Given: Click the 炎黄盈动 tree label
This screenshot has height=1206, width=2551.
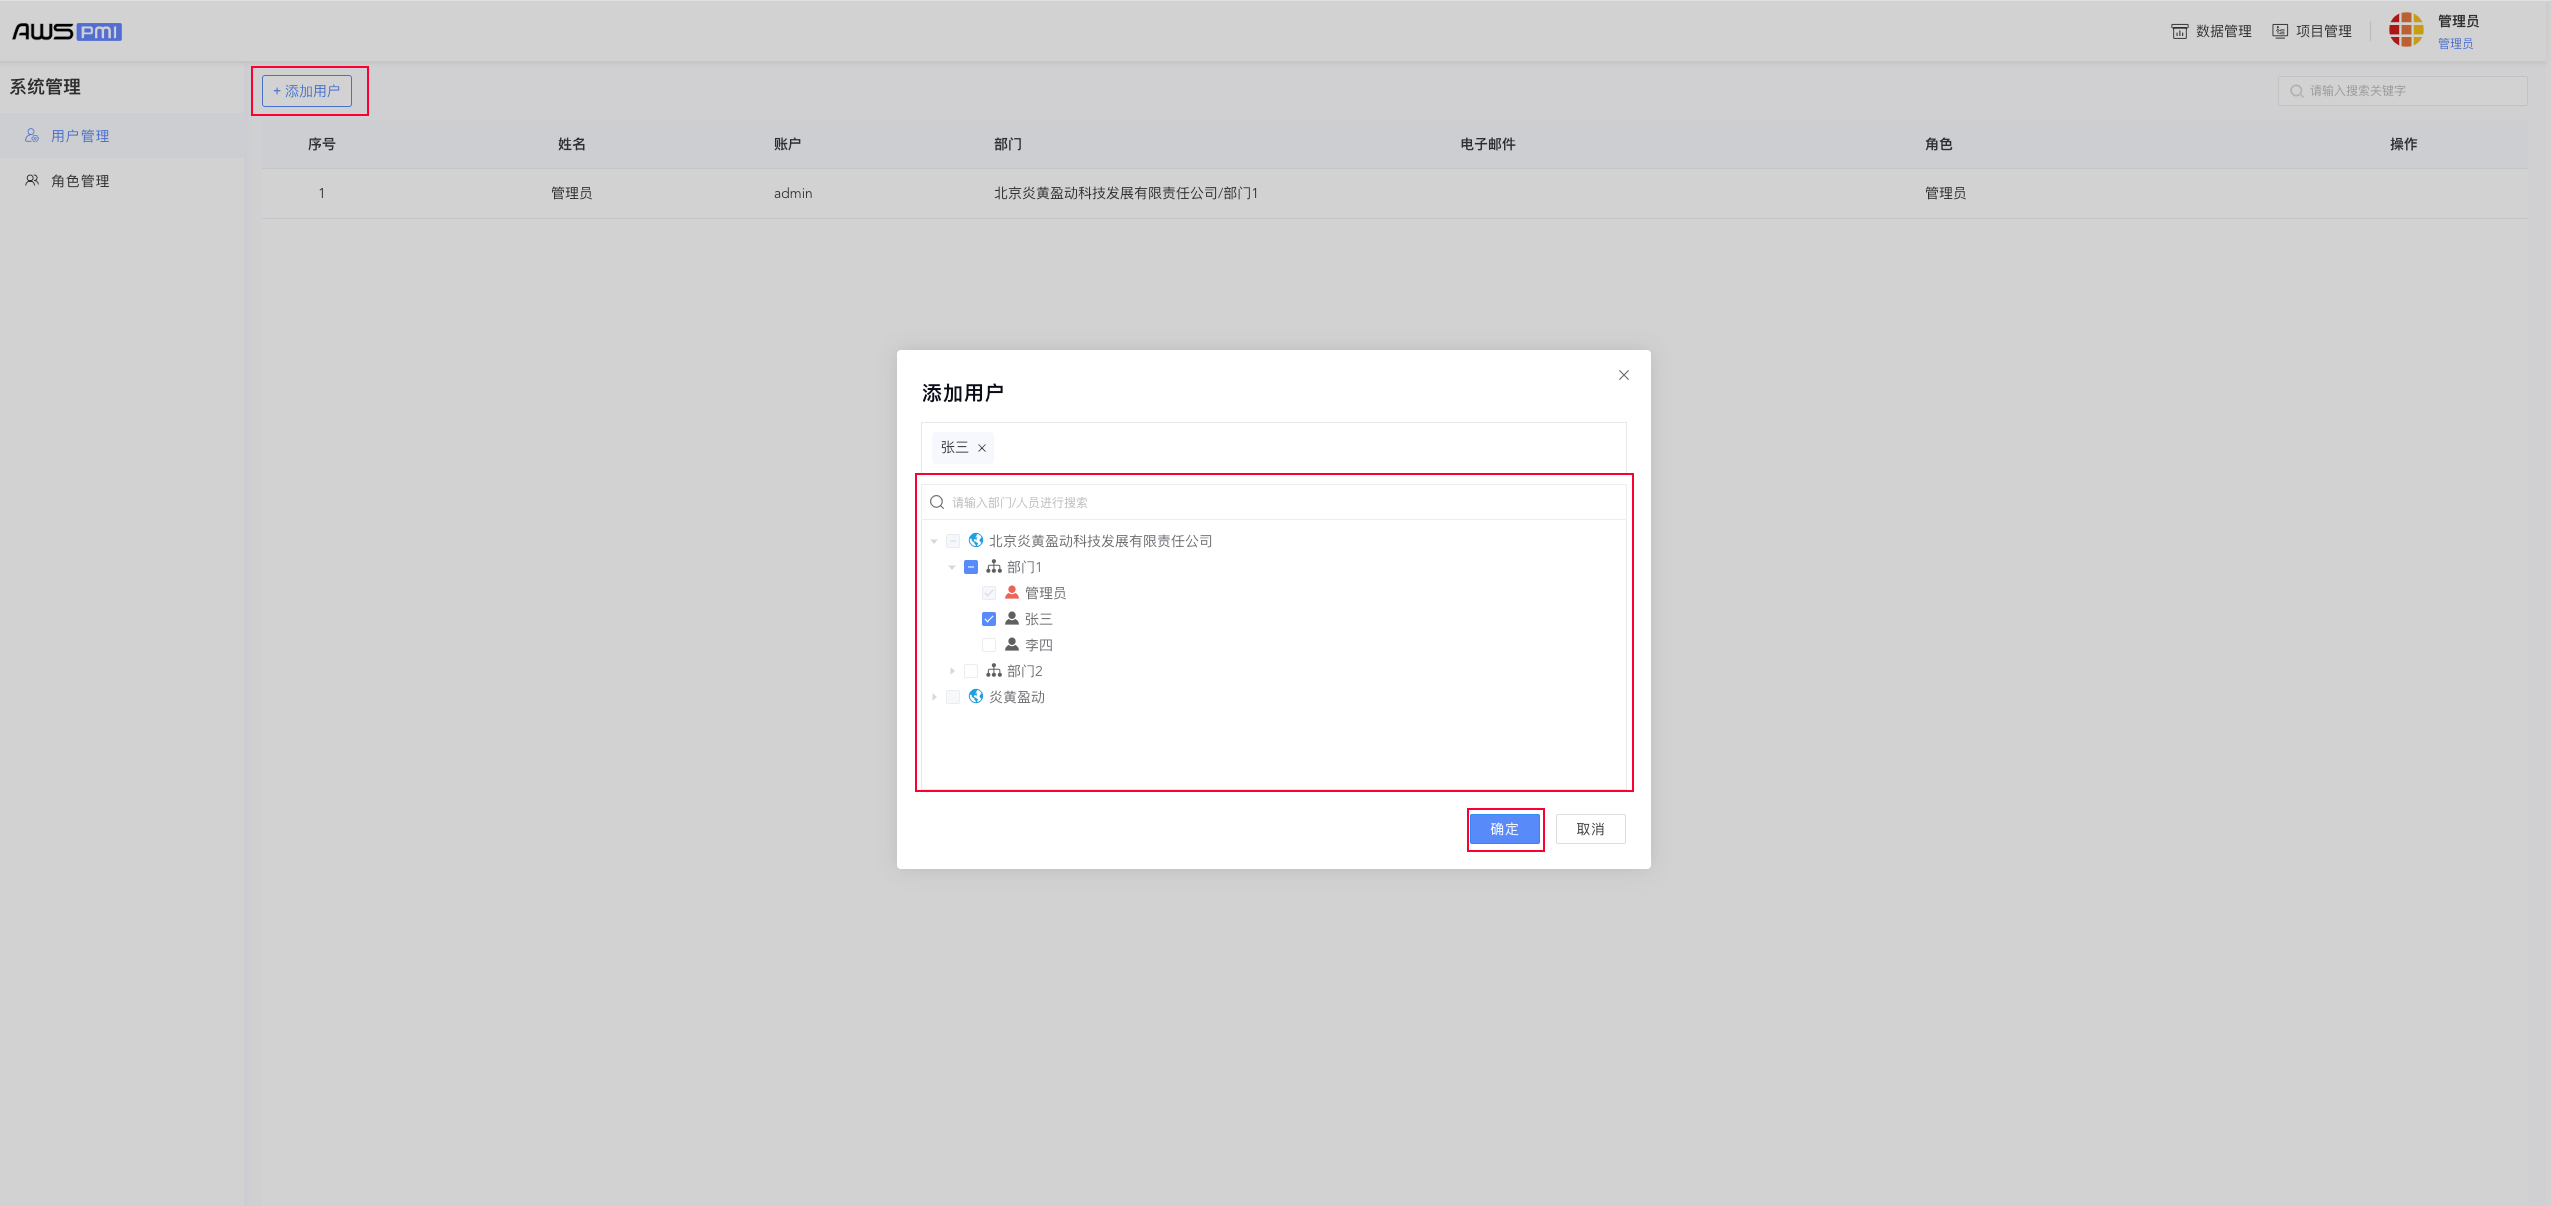Looking at the screenshot, I should 1017,697.
